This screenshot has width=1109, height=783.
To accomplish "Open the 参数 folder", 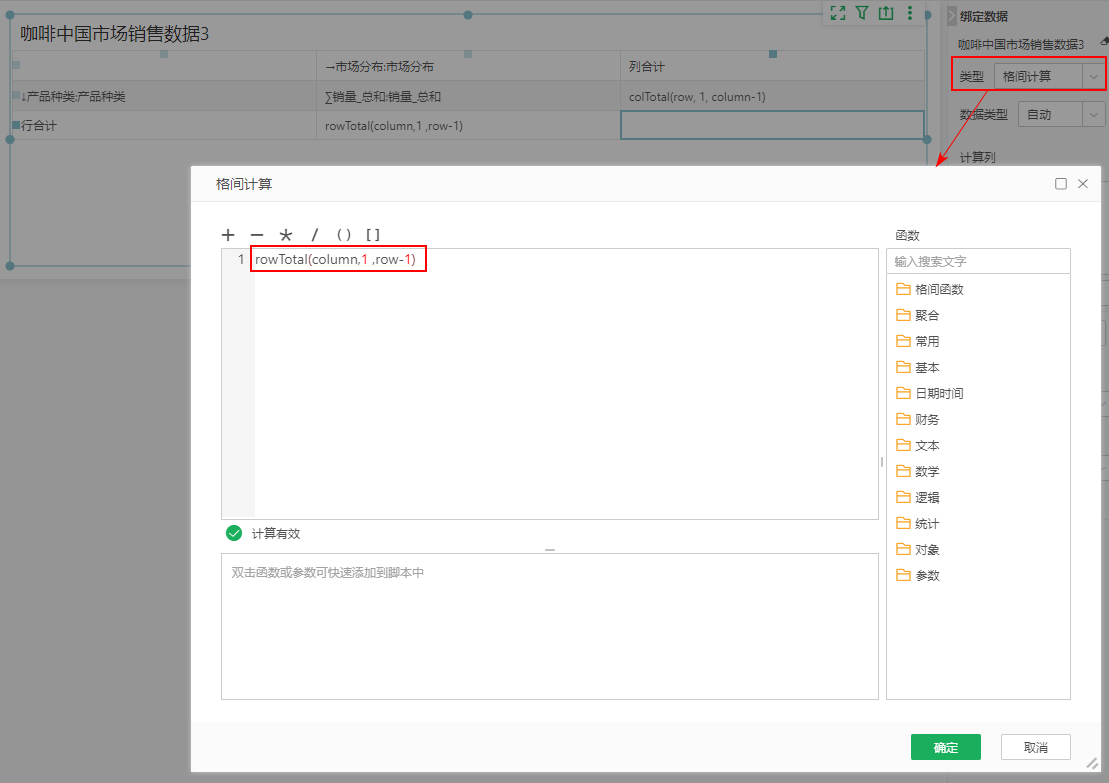I will tap(918, 576).
